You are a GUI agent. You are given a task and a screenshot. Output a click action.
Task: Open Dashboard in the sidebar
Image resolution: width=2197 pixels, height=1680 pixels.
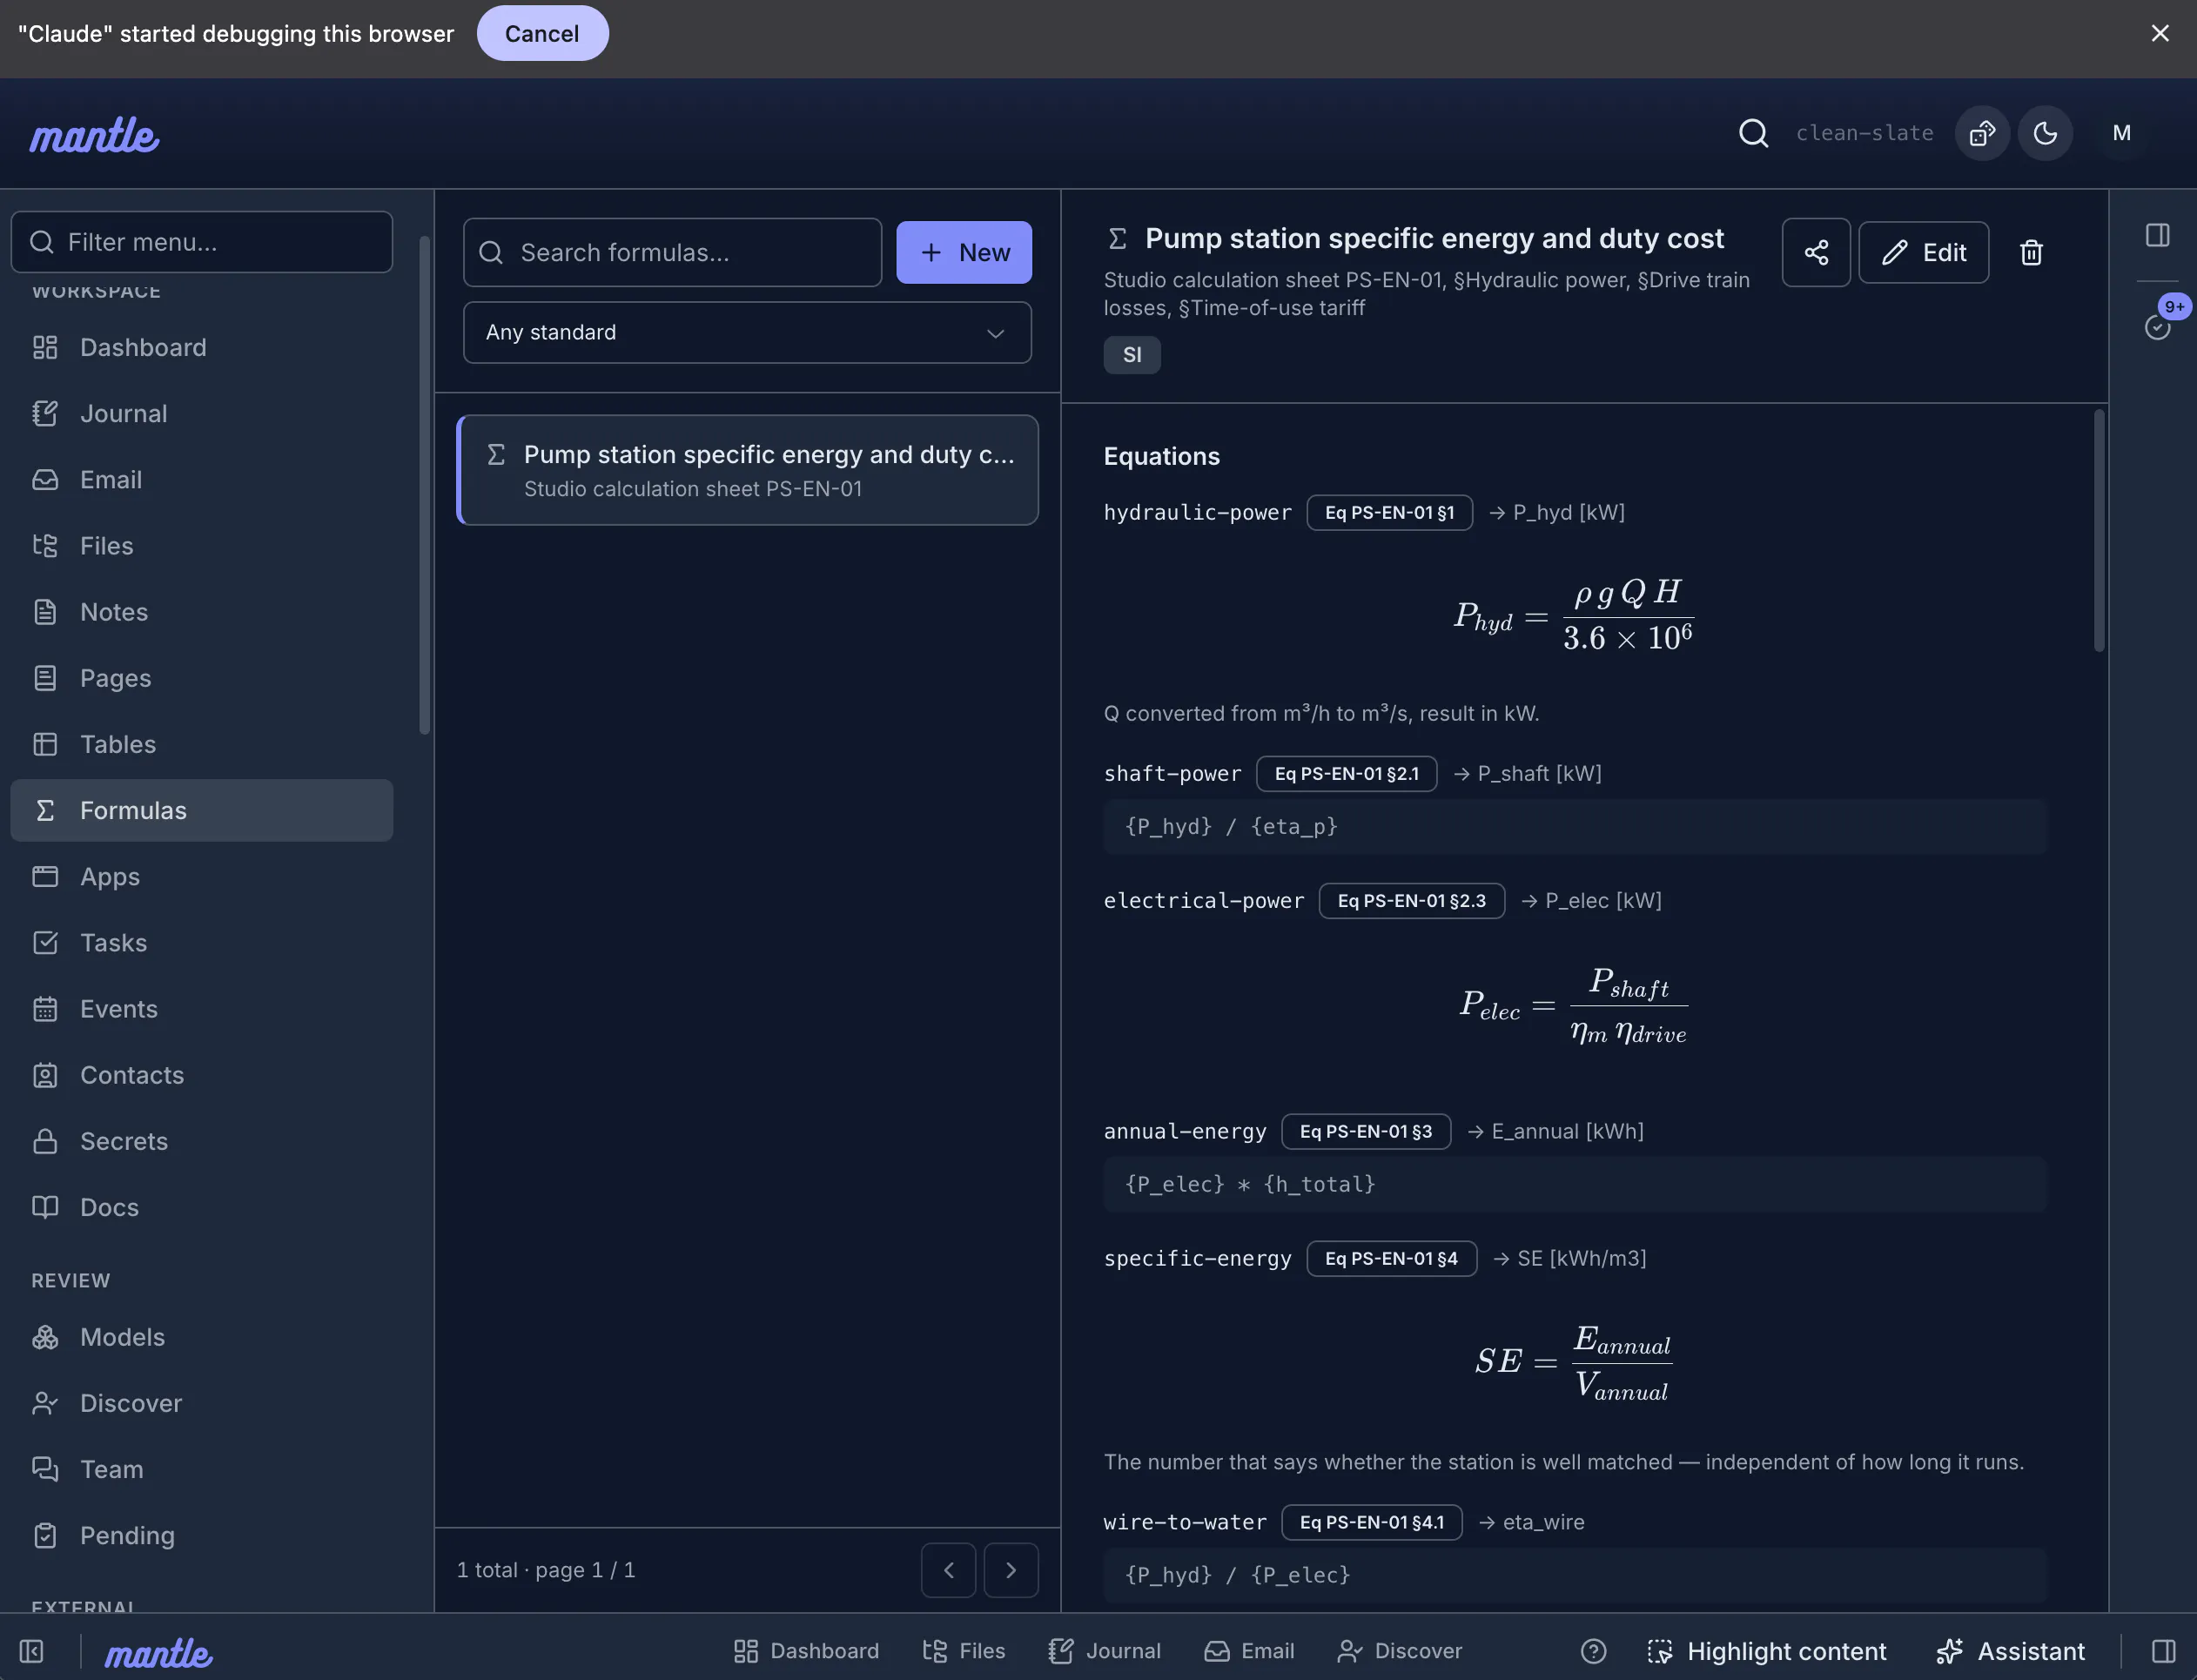pyautogui.click(x=201, y=347)
